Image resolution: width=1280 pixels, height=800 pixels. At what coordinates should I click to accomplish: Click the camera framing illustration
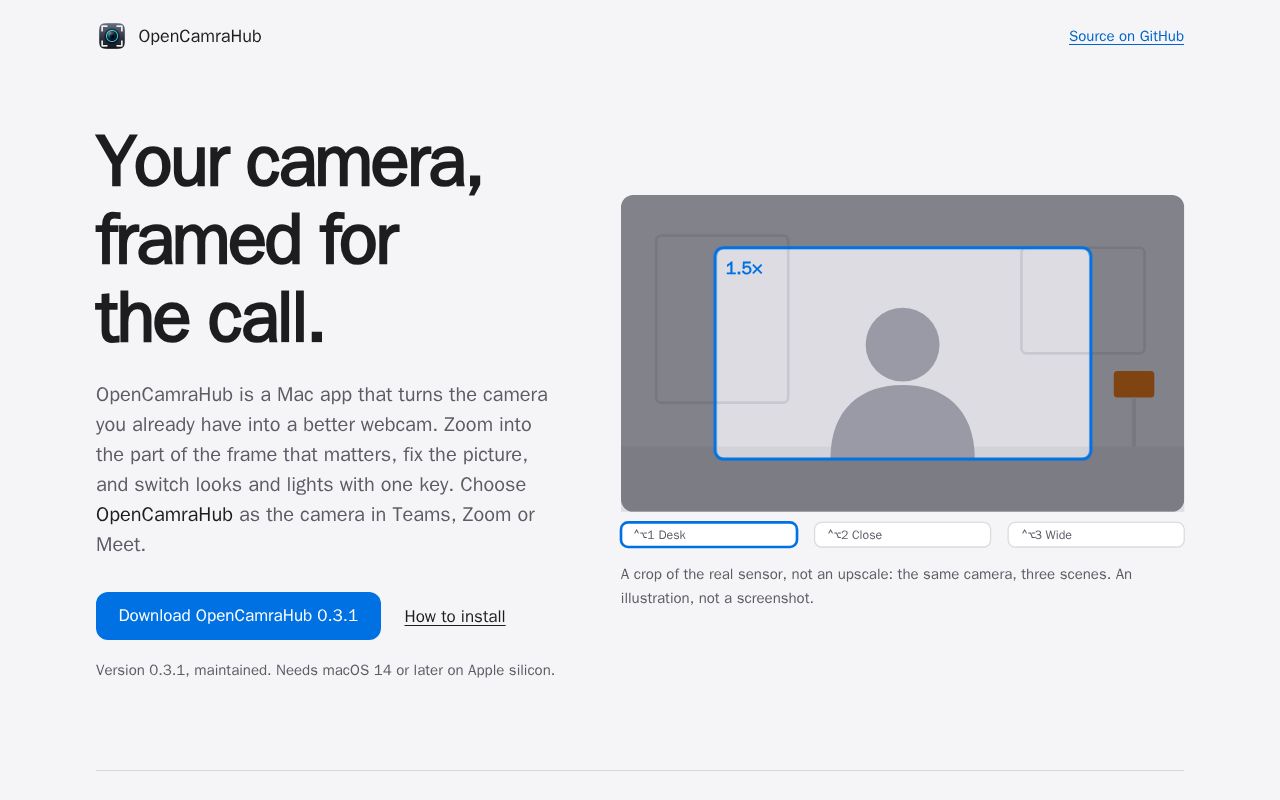tap(902, 353)
